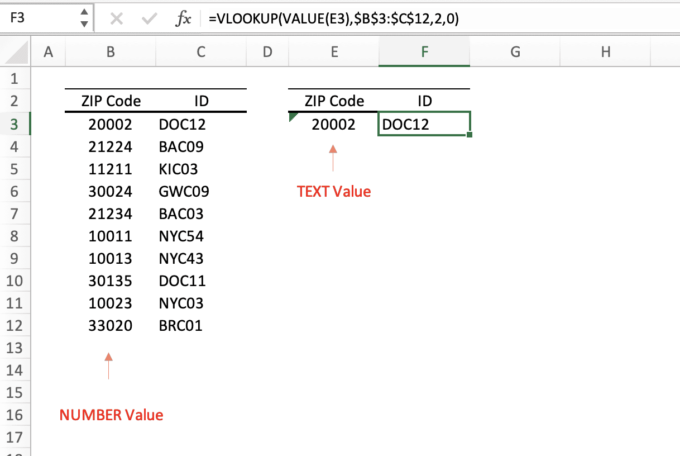The image size is (680, 456).
Task: Click the ID header cell in column F
Action: point(424,101)
